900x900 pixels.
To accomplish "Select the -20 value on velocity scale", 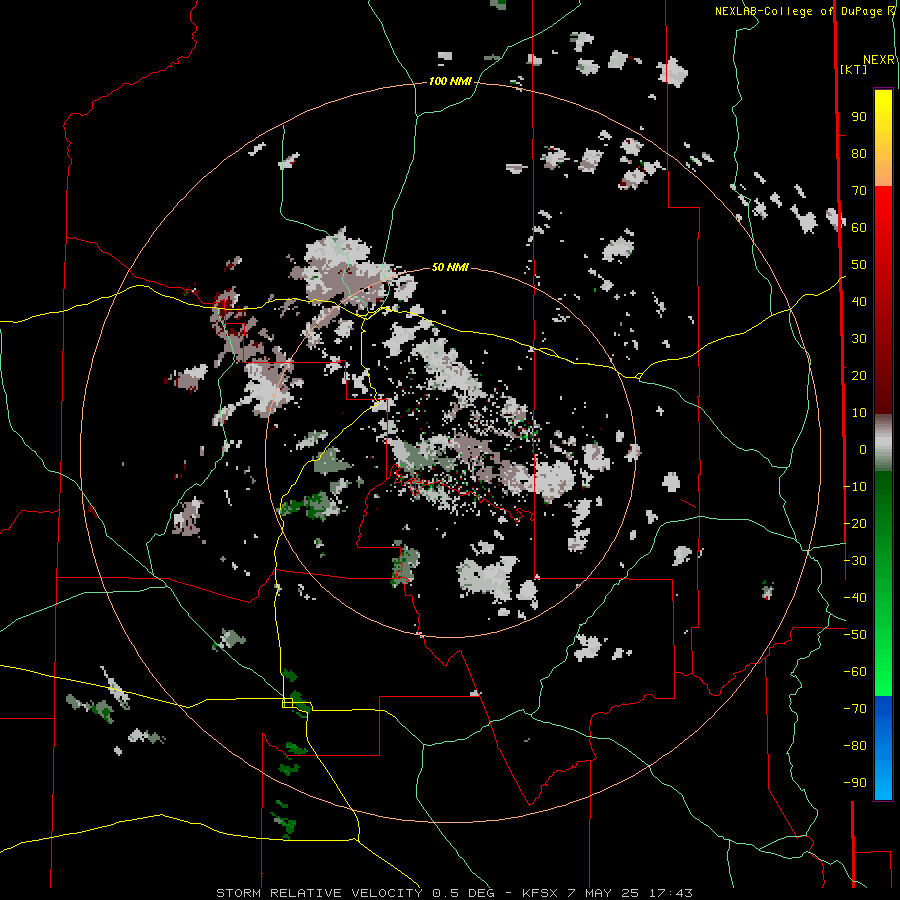I will coord(855,523).
